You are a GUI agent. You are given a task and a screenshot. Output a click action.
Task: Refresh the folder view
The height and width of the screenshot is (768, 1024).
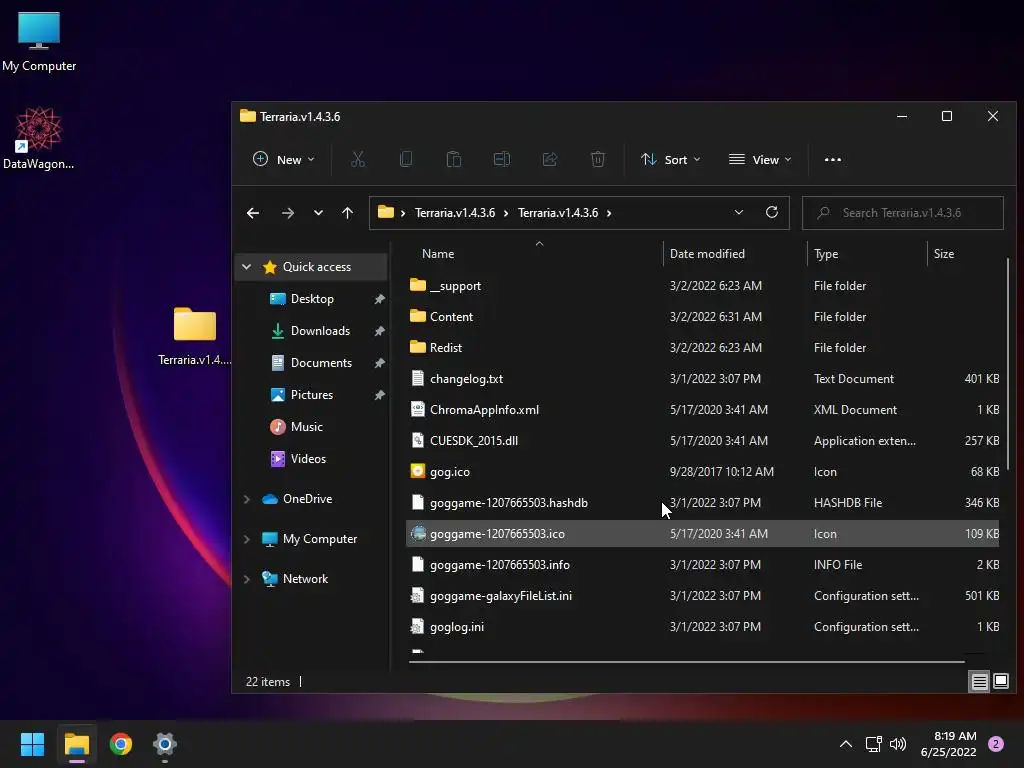pos(772,212)
